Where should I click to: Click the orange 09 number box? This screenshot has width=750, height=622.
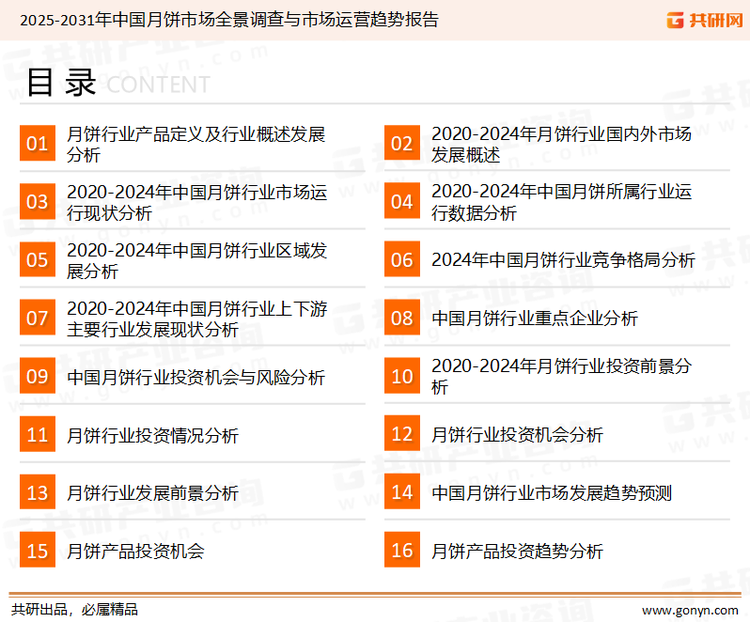[37, 376]
